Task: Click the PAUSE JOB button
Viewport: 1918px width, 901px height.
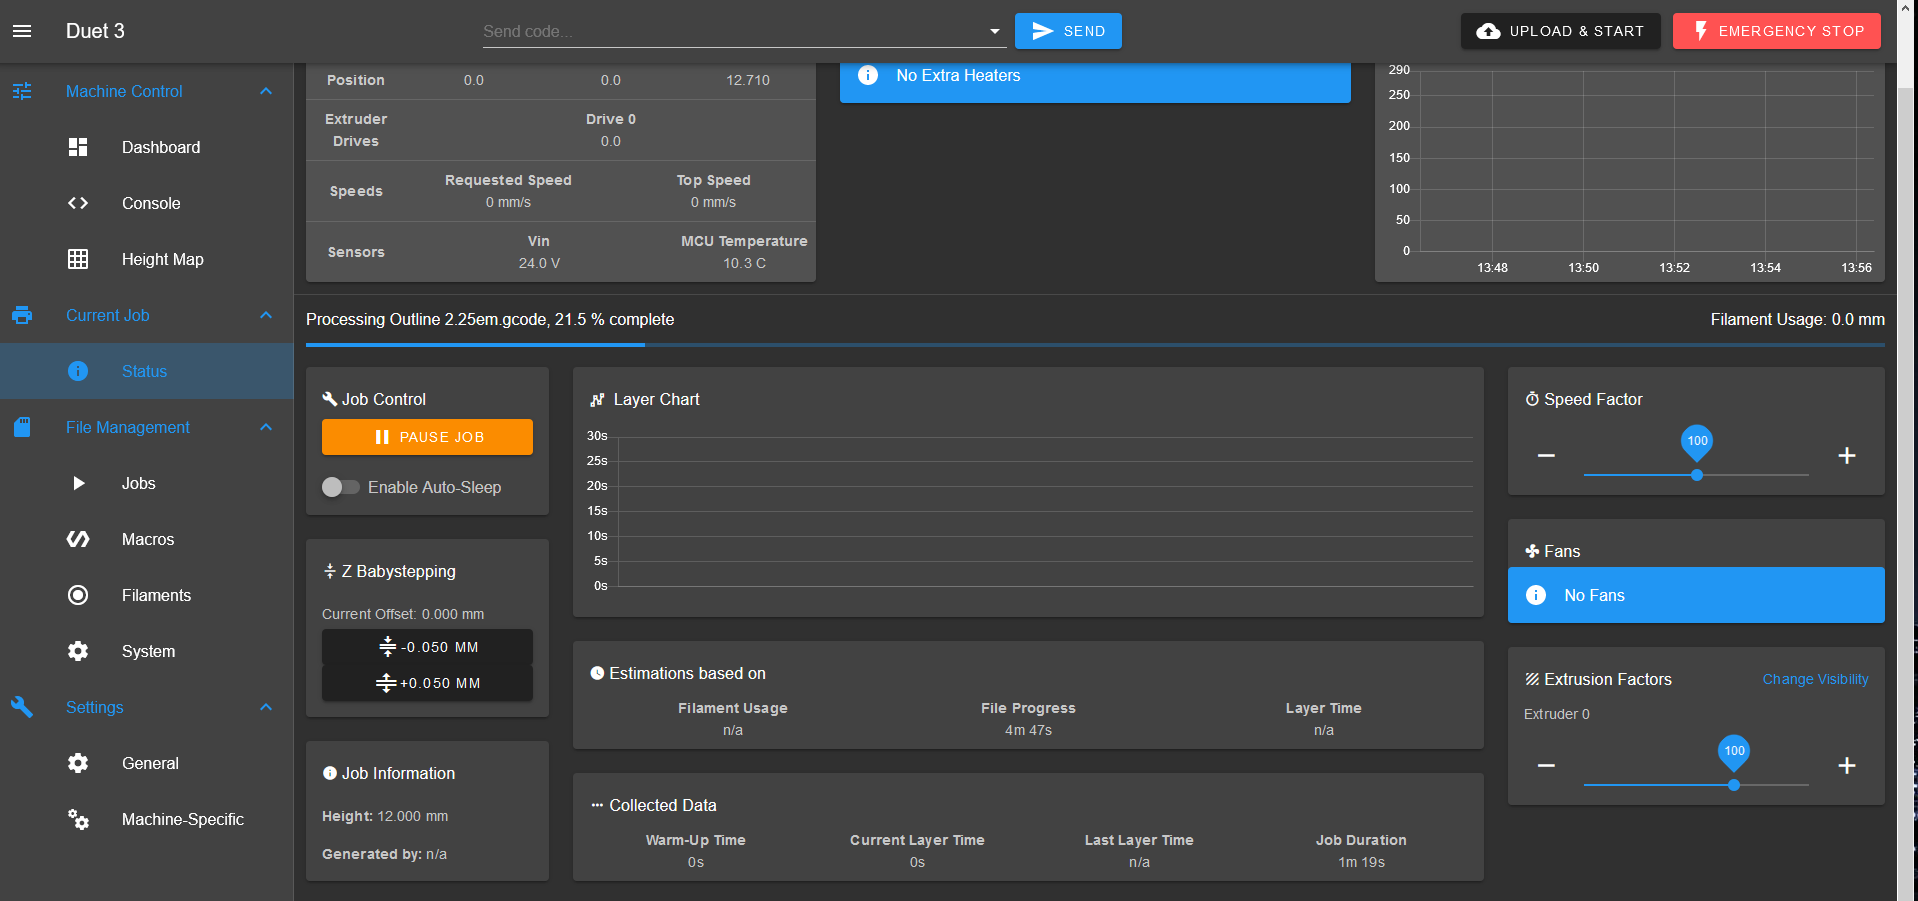Action: (427, 437)
